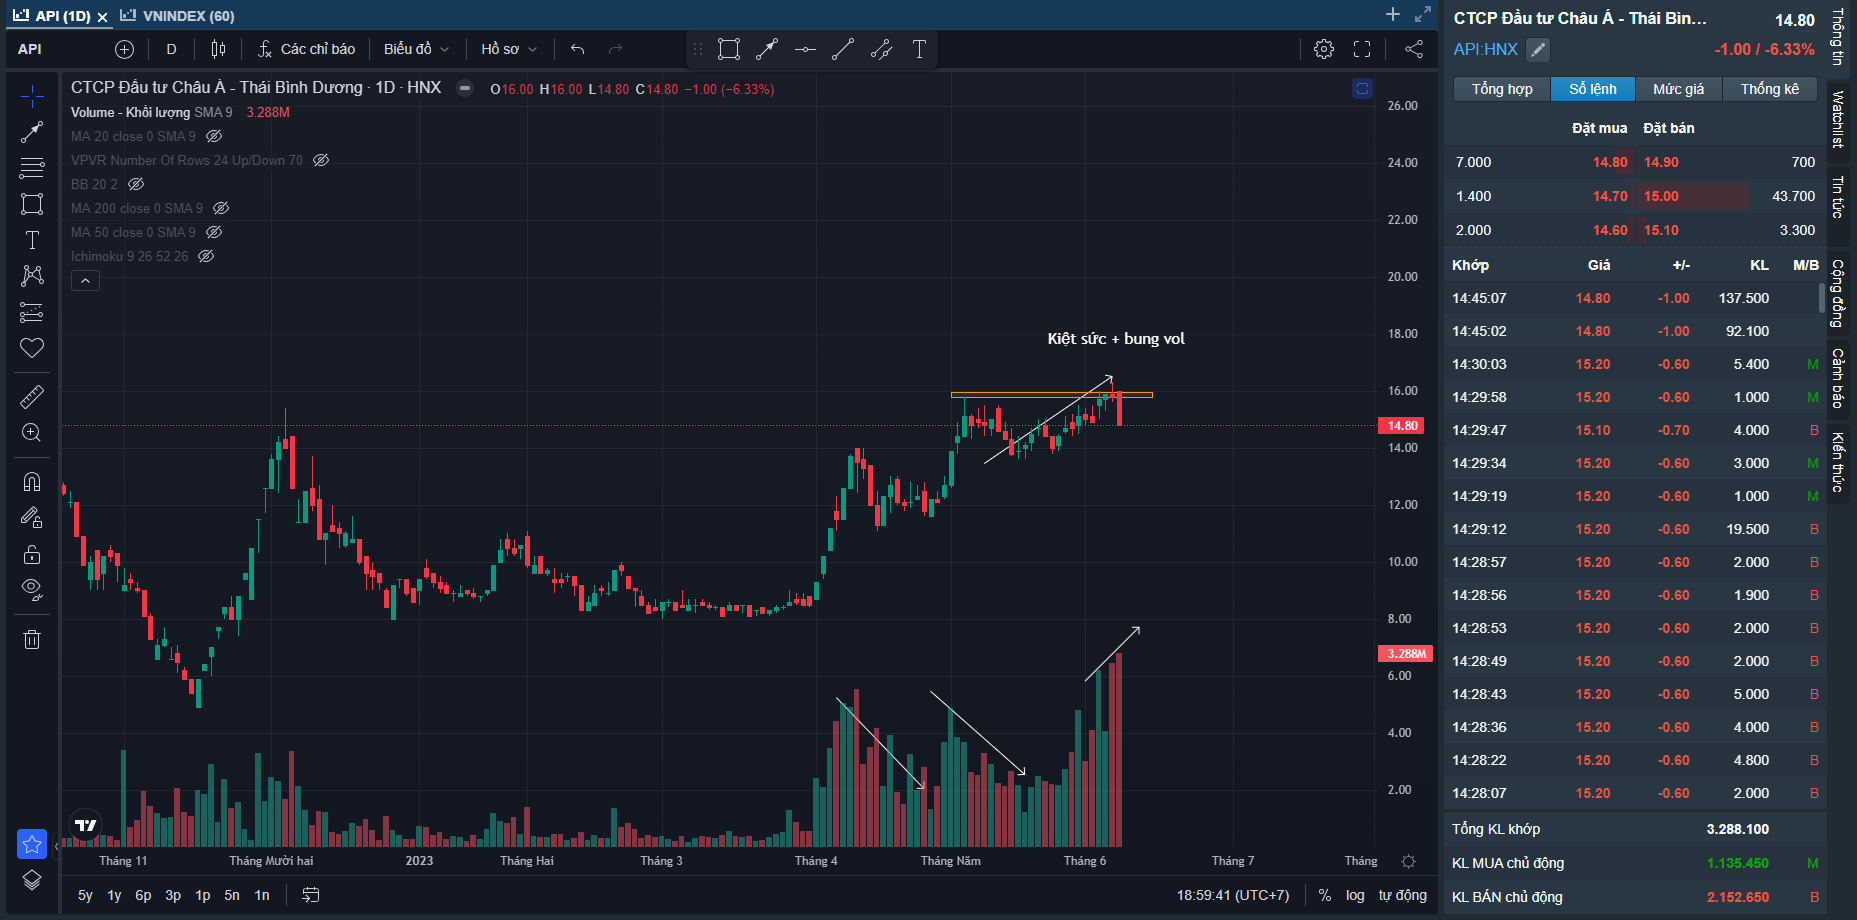Open the forecast and measurement tools
This screenshot has height=920, width=1857.
point(32,312)
